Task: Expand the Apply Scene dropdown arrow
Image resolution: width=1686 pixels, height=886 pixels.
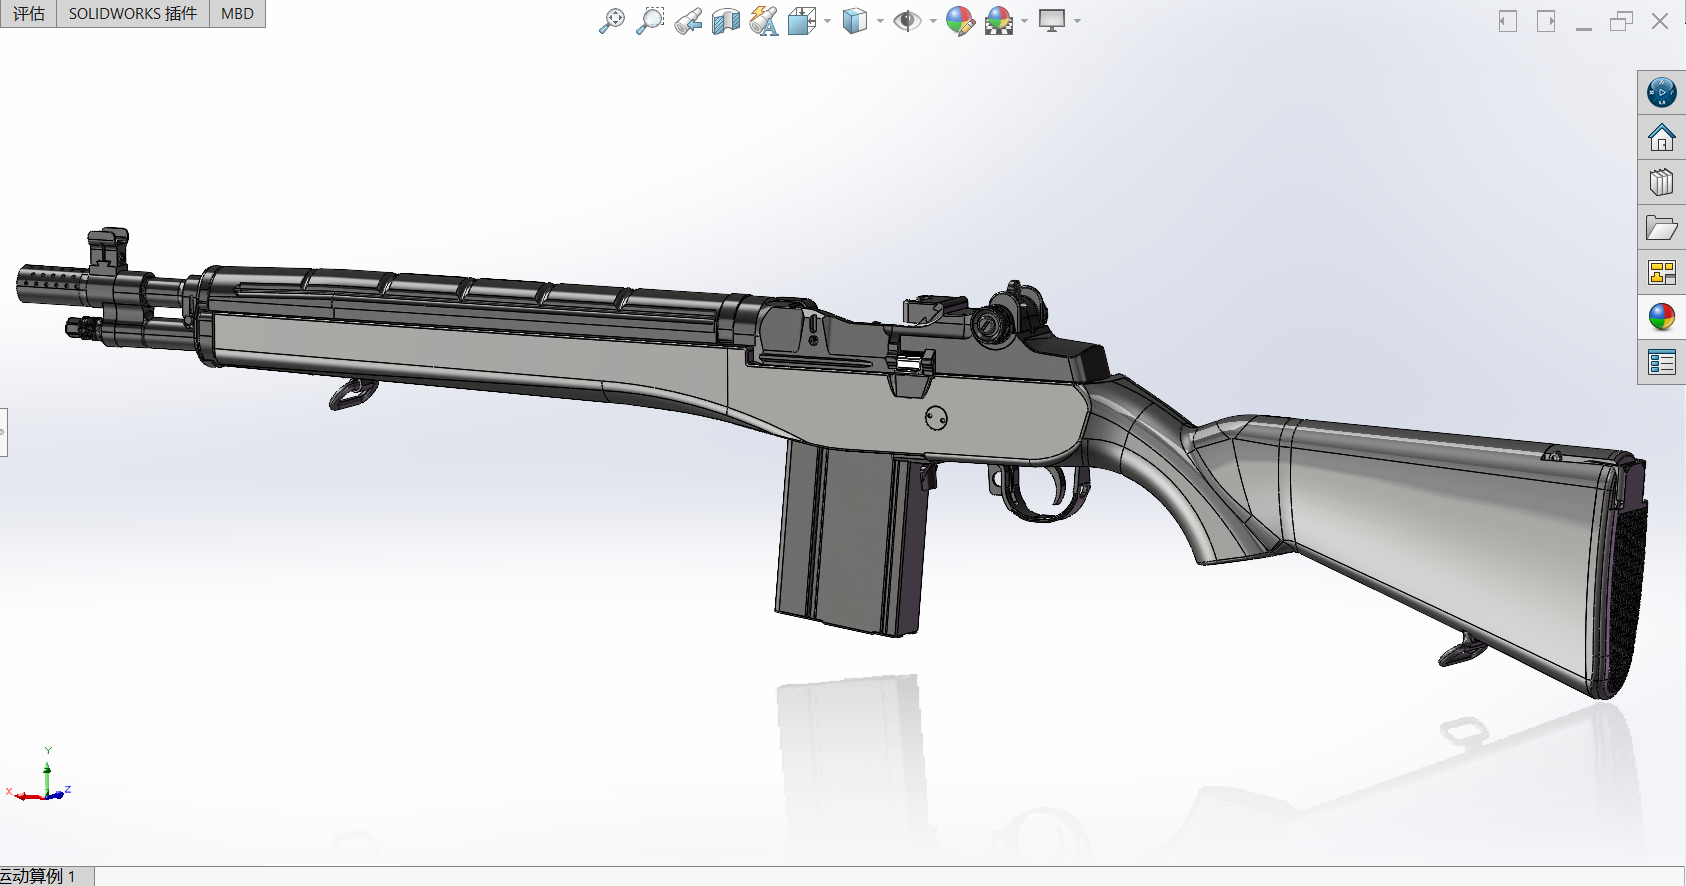Action: coord(1024,21)
